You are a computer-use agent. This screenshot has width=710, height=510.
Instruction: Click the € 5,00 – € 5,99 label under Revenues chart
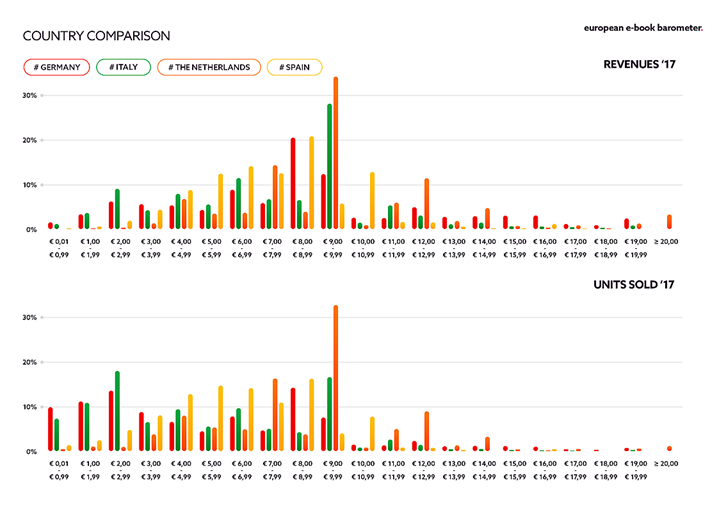(211, 248)
